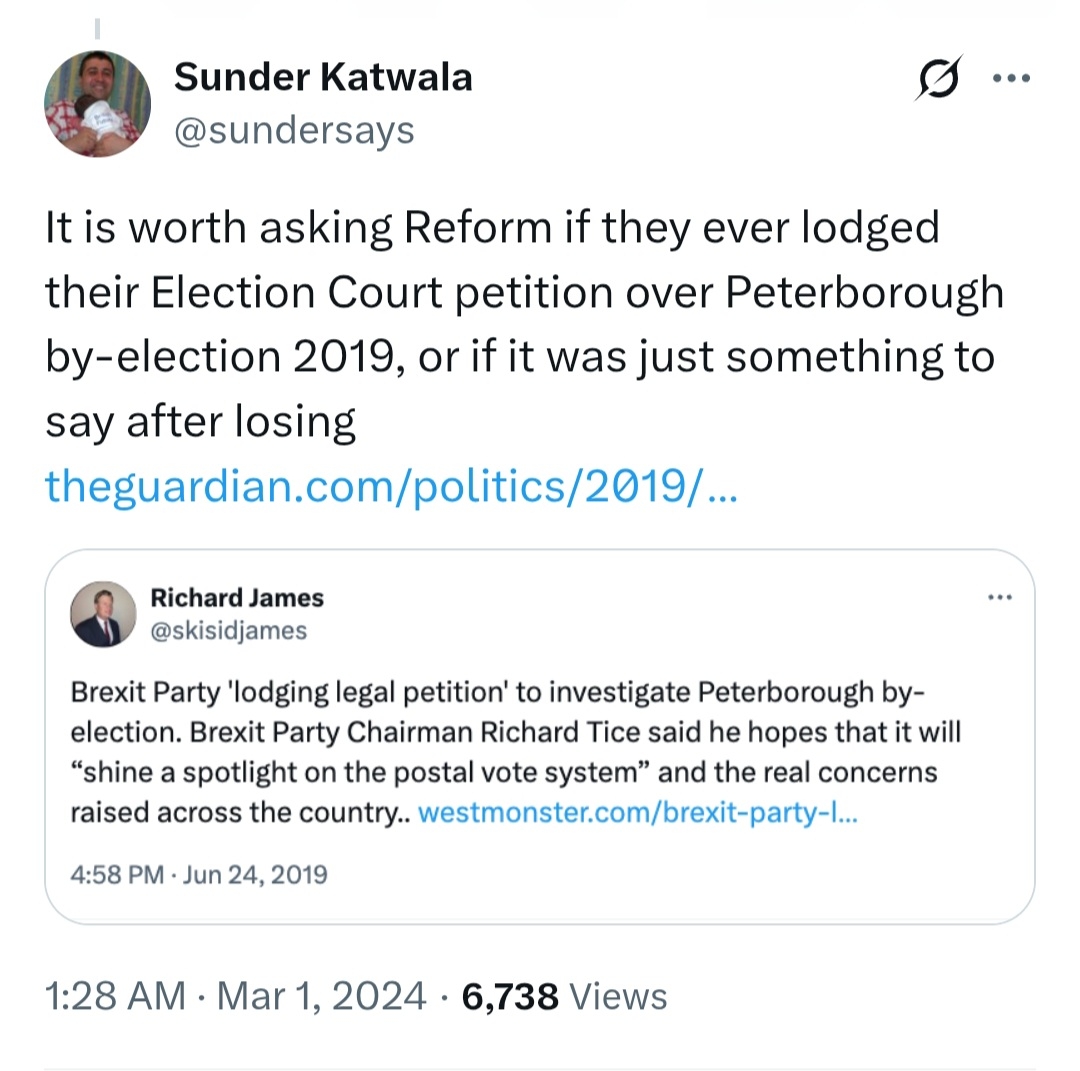Viewport: 1080px width, 1071px height.
Task: Follow the theguardian.com politics link
Action: (x=390, y=486)
